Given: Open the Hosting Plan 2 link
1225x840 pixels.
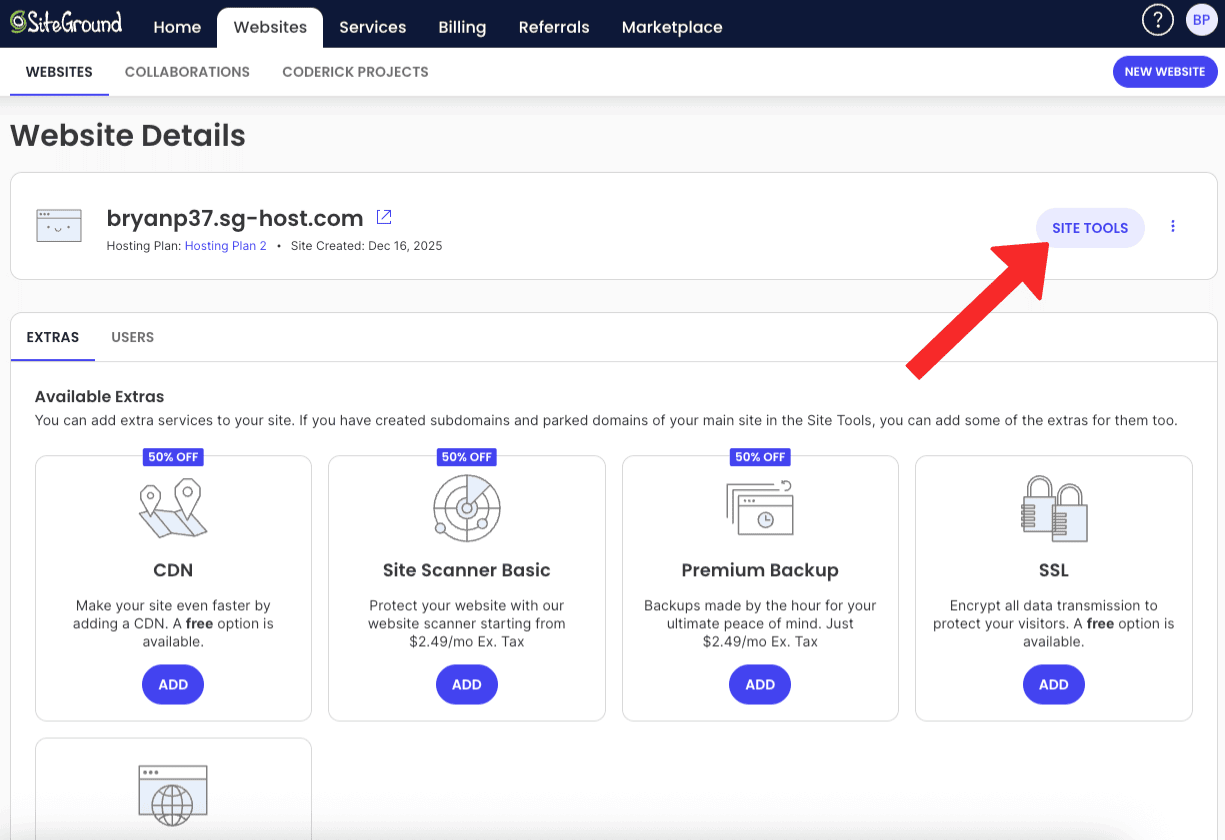Looking at the screenshot, I should 226,246.
